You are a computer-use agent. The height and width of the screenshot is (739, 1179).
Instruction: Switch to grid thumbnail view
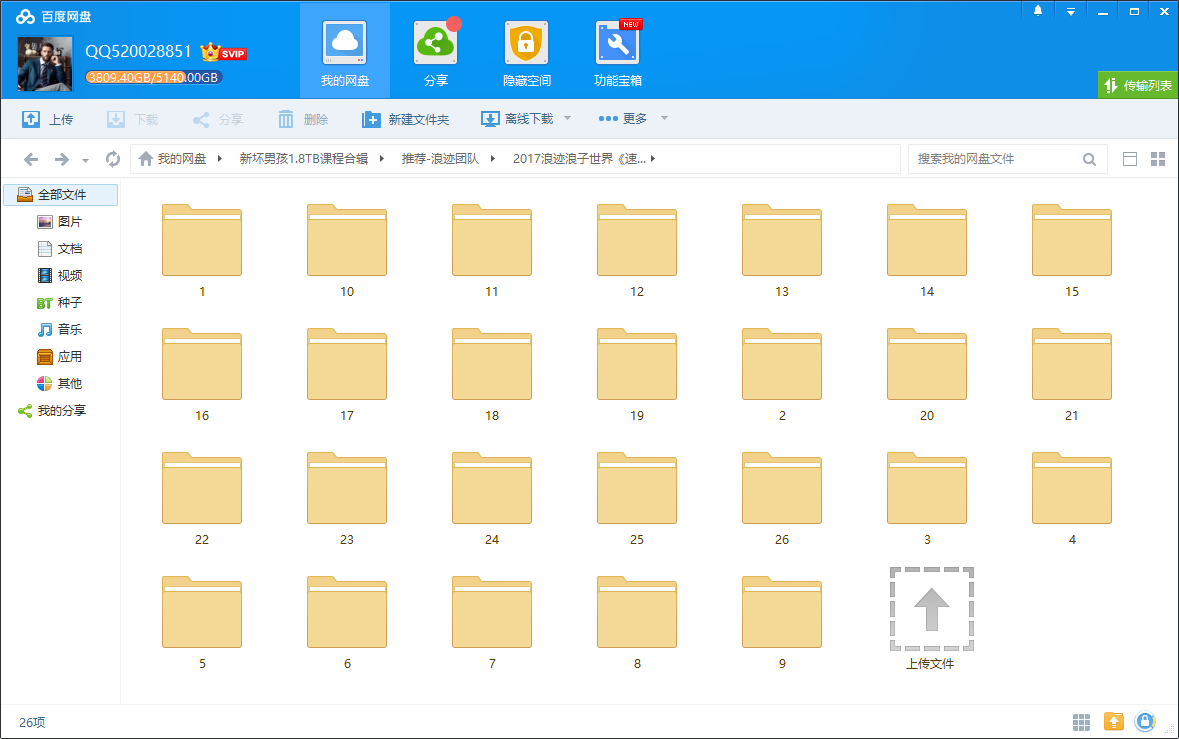click(1158, 159)
